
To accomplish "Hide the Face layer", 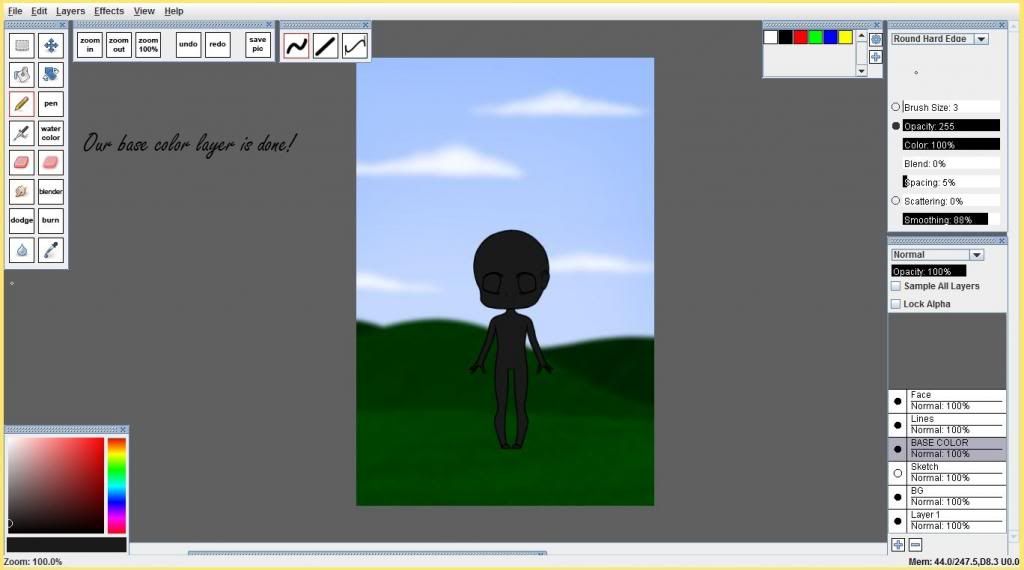I will [x=897, y=401].
